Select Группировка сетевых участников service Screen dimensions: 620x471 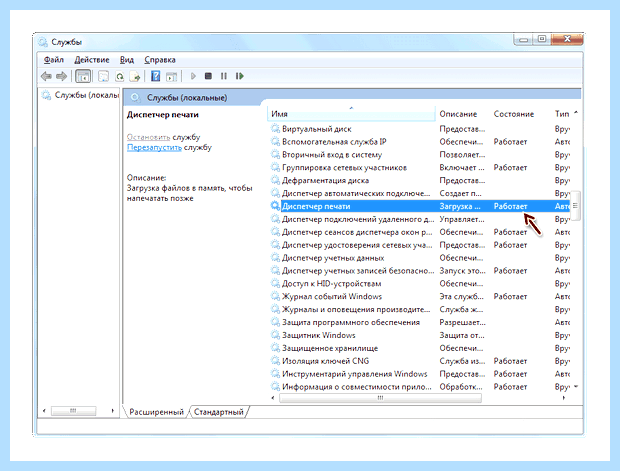click(x=344, y=168)
